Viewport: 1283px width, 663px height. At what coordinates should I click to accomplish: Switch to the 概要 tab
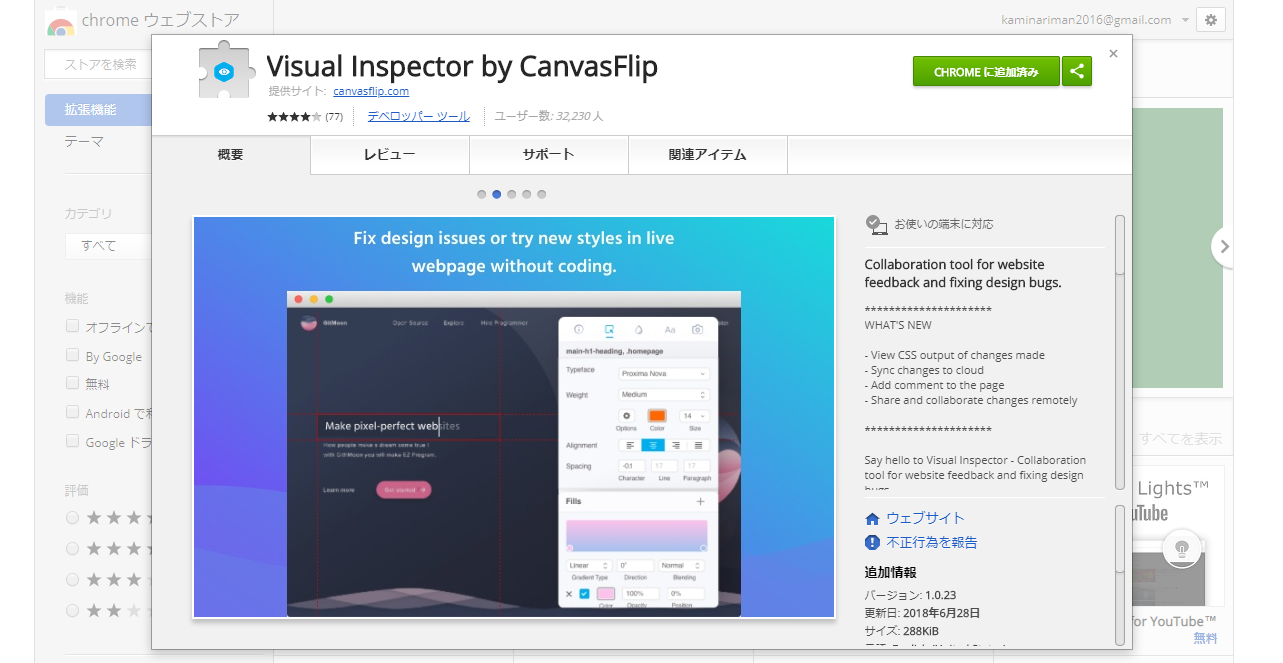[x=231, y=155]
